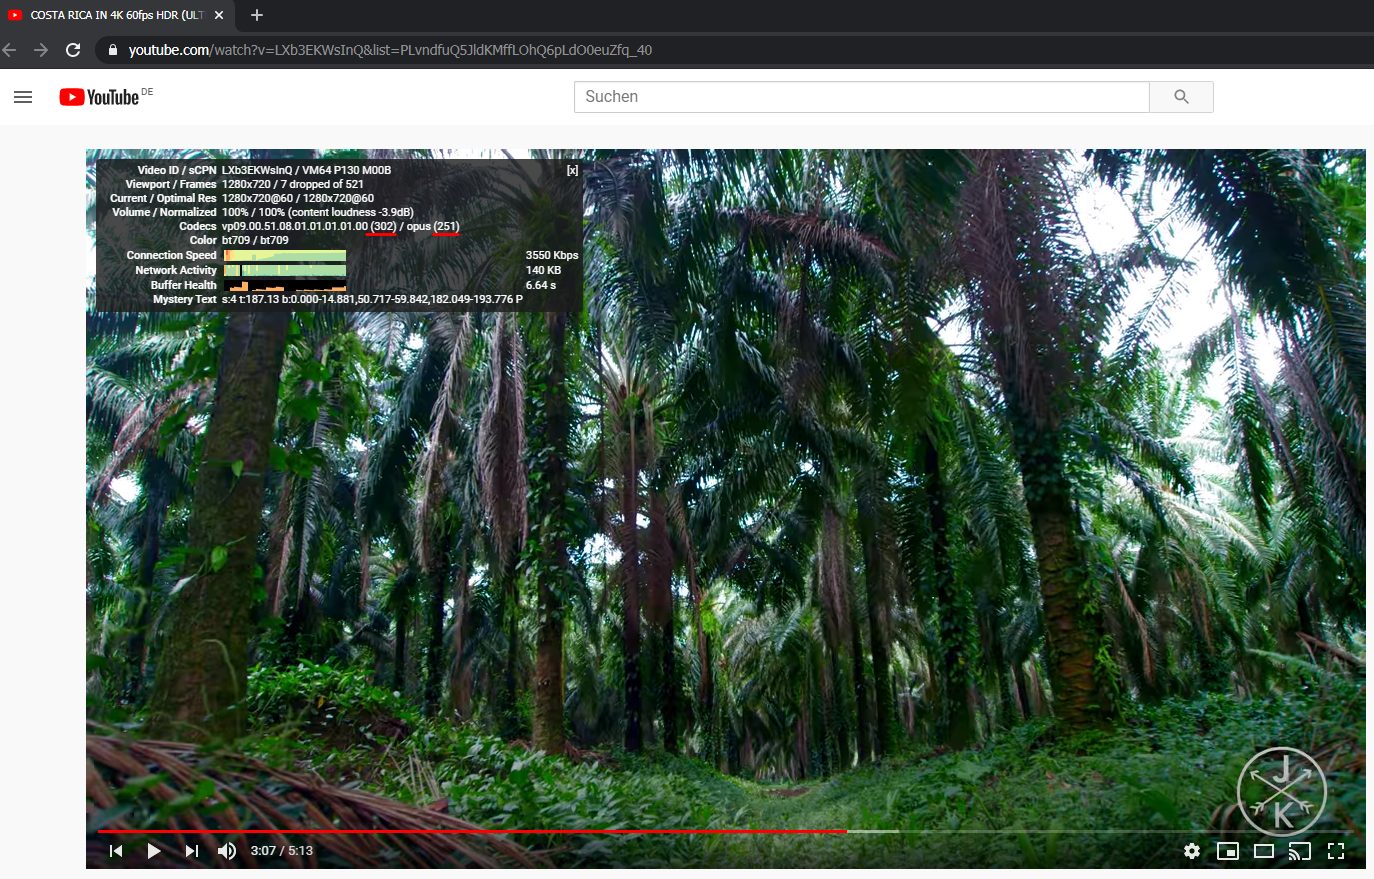
Task: Mute the video volume
Action: click(227, 851)
